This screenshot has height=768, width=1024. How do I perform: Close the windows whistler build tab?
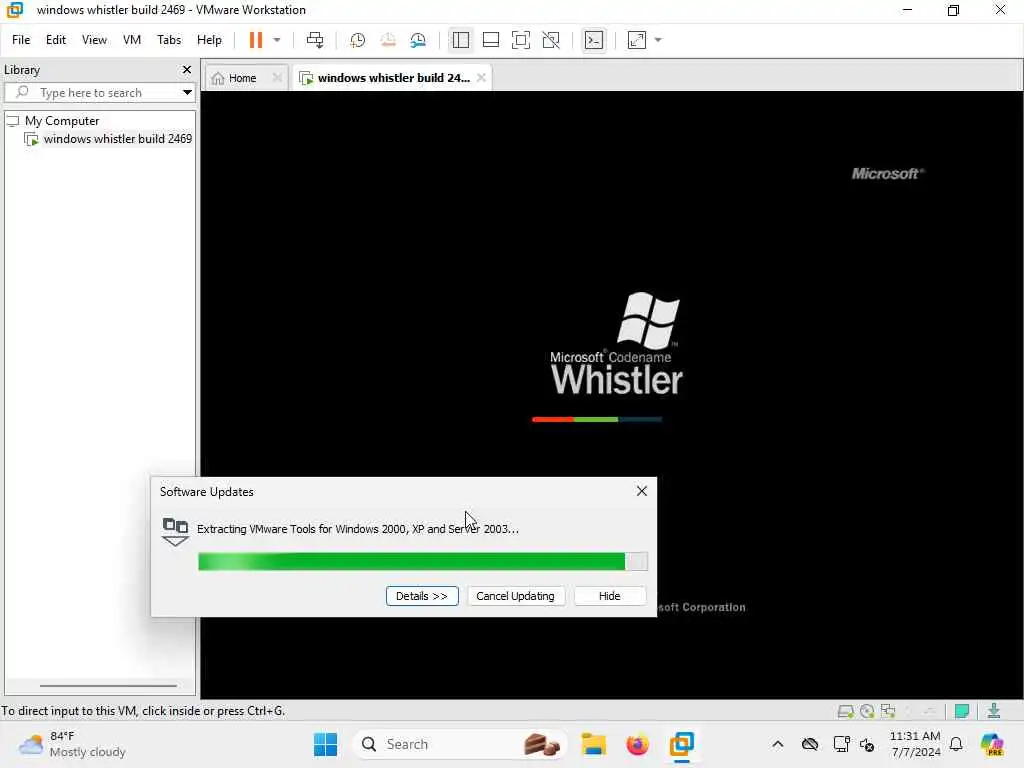(481, 78)
